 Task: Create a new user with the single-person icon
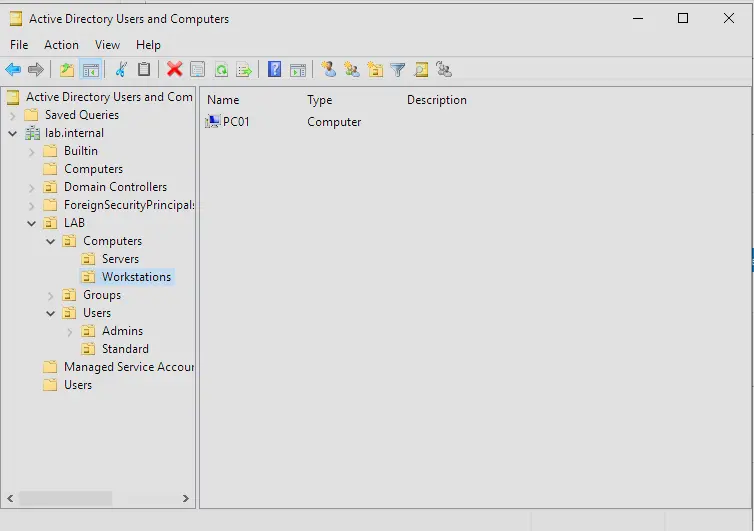328,70
